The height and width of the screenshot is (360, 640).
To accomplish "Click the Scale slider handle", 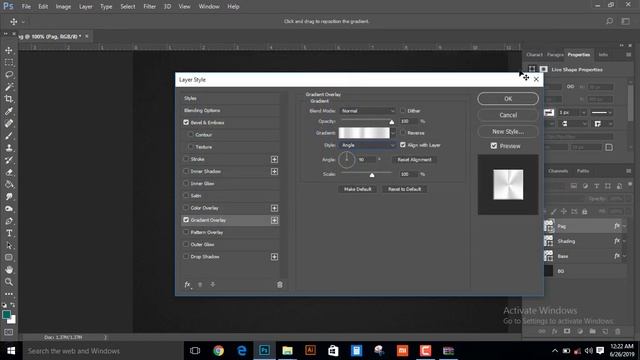I will [372, 175].
